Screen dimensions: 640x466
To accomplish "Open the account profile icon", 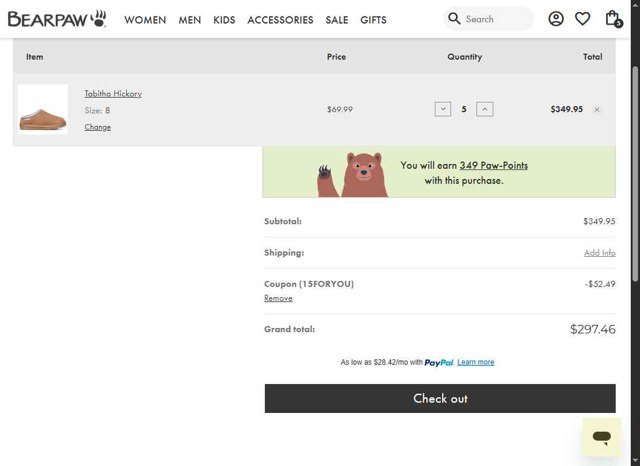I will [x=556, y=19].
